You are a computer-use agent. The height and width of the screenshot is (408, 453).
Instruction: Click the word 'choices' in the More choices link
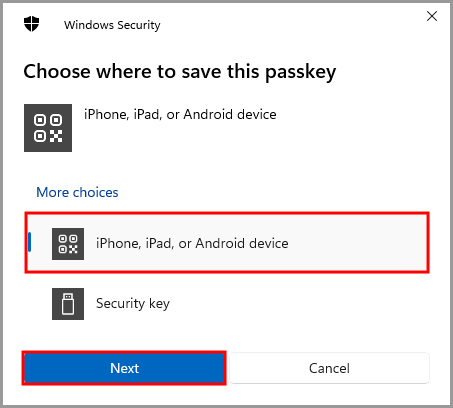click(x=96, y=192)
